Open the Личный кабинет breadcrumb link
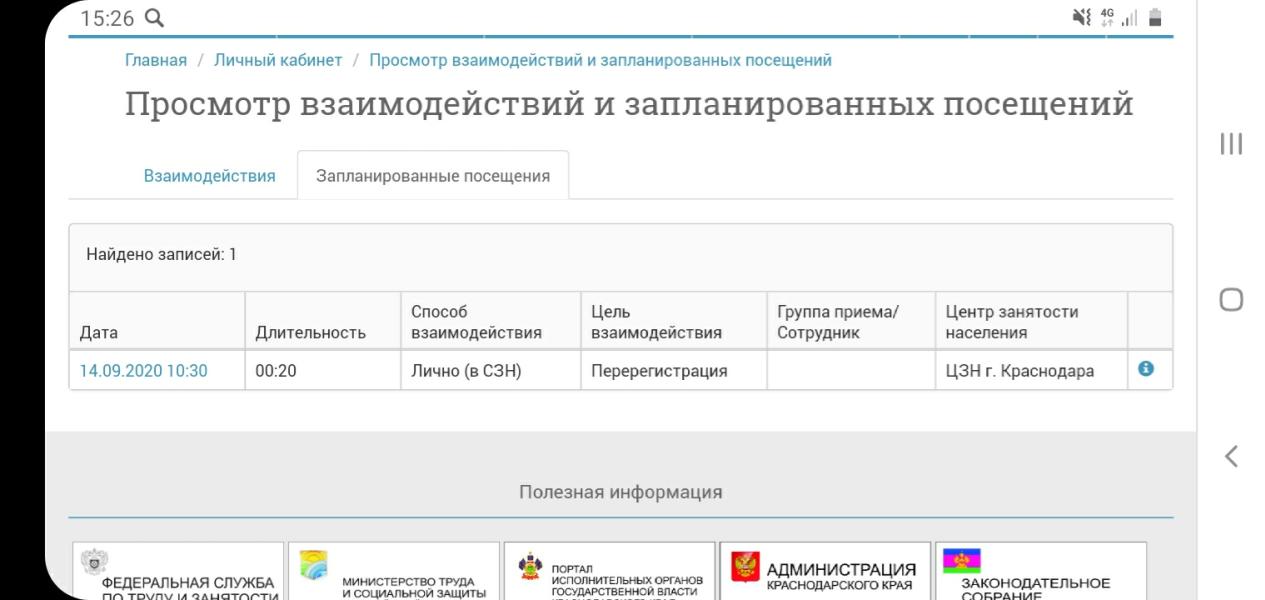The width and height of the screenshot is (1265, 600). [278, 60]
